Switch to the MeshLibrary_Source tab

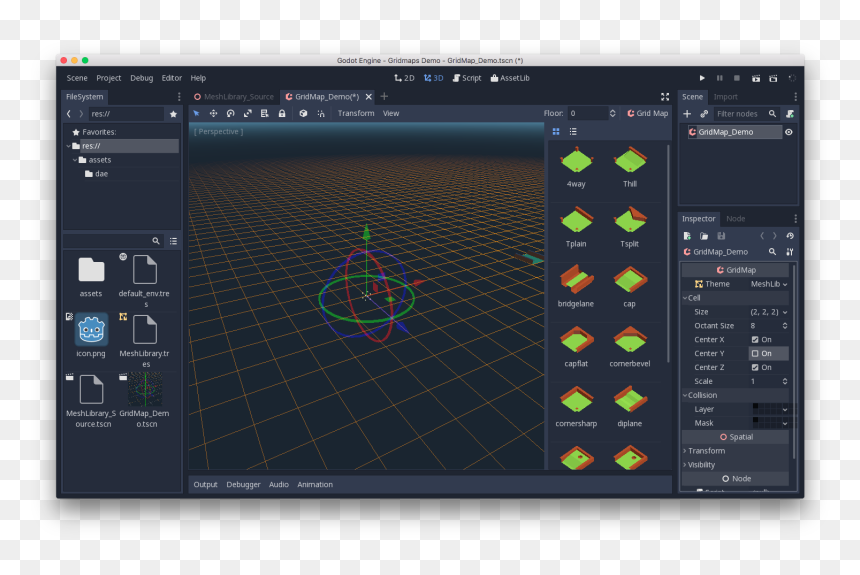pyautogui.click(x=234, y=97)
